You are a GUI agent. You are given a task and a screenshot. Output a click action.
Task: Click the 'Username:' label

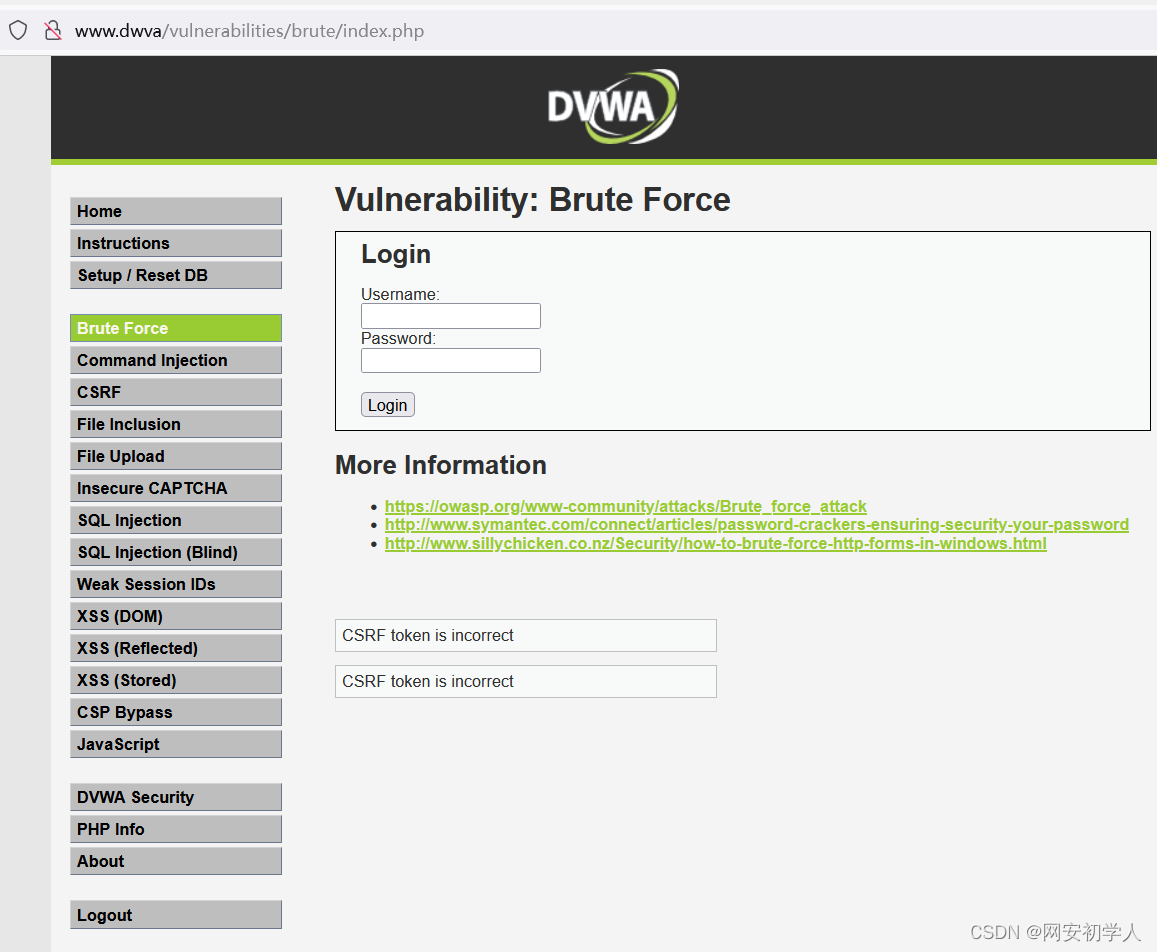point(400,294)
